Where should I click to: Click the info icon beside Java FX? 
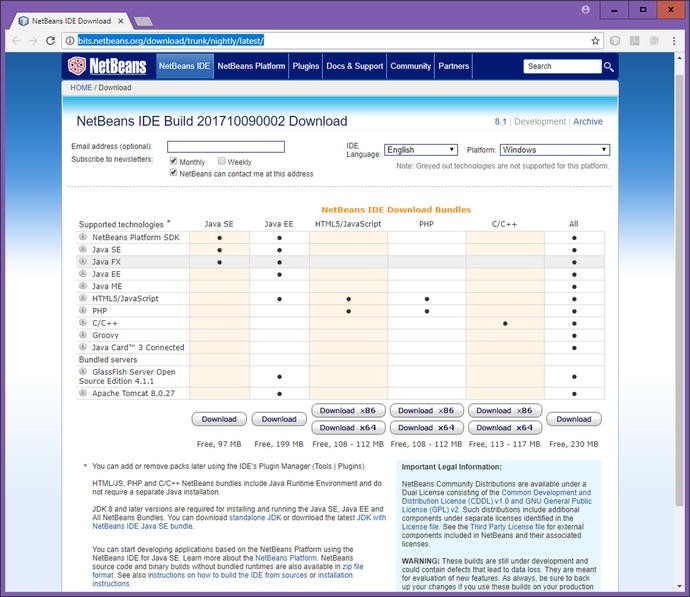pyautogui.click(x=83, y=261)
